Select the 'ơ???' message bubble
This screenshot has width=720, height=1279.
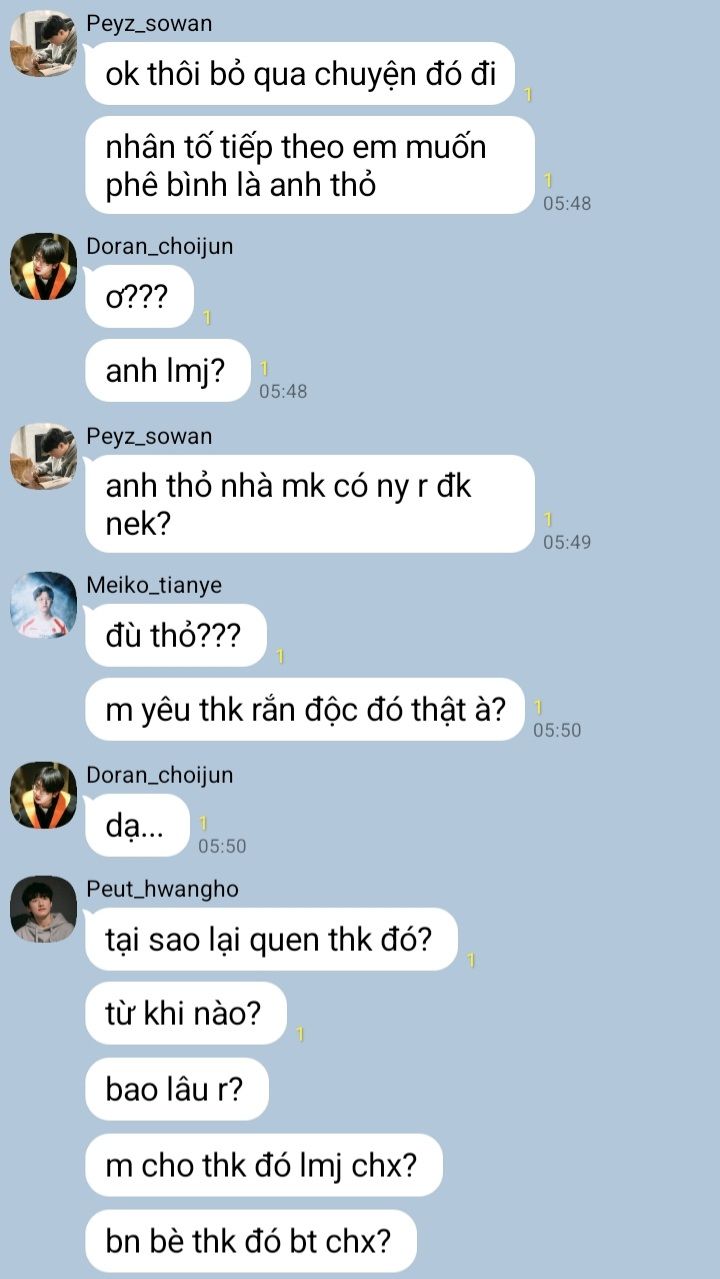click(139, 297)
